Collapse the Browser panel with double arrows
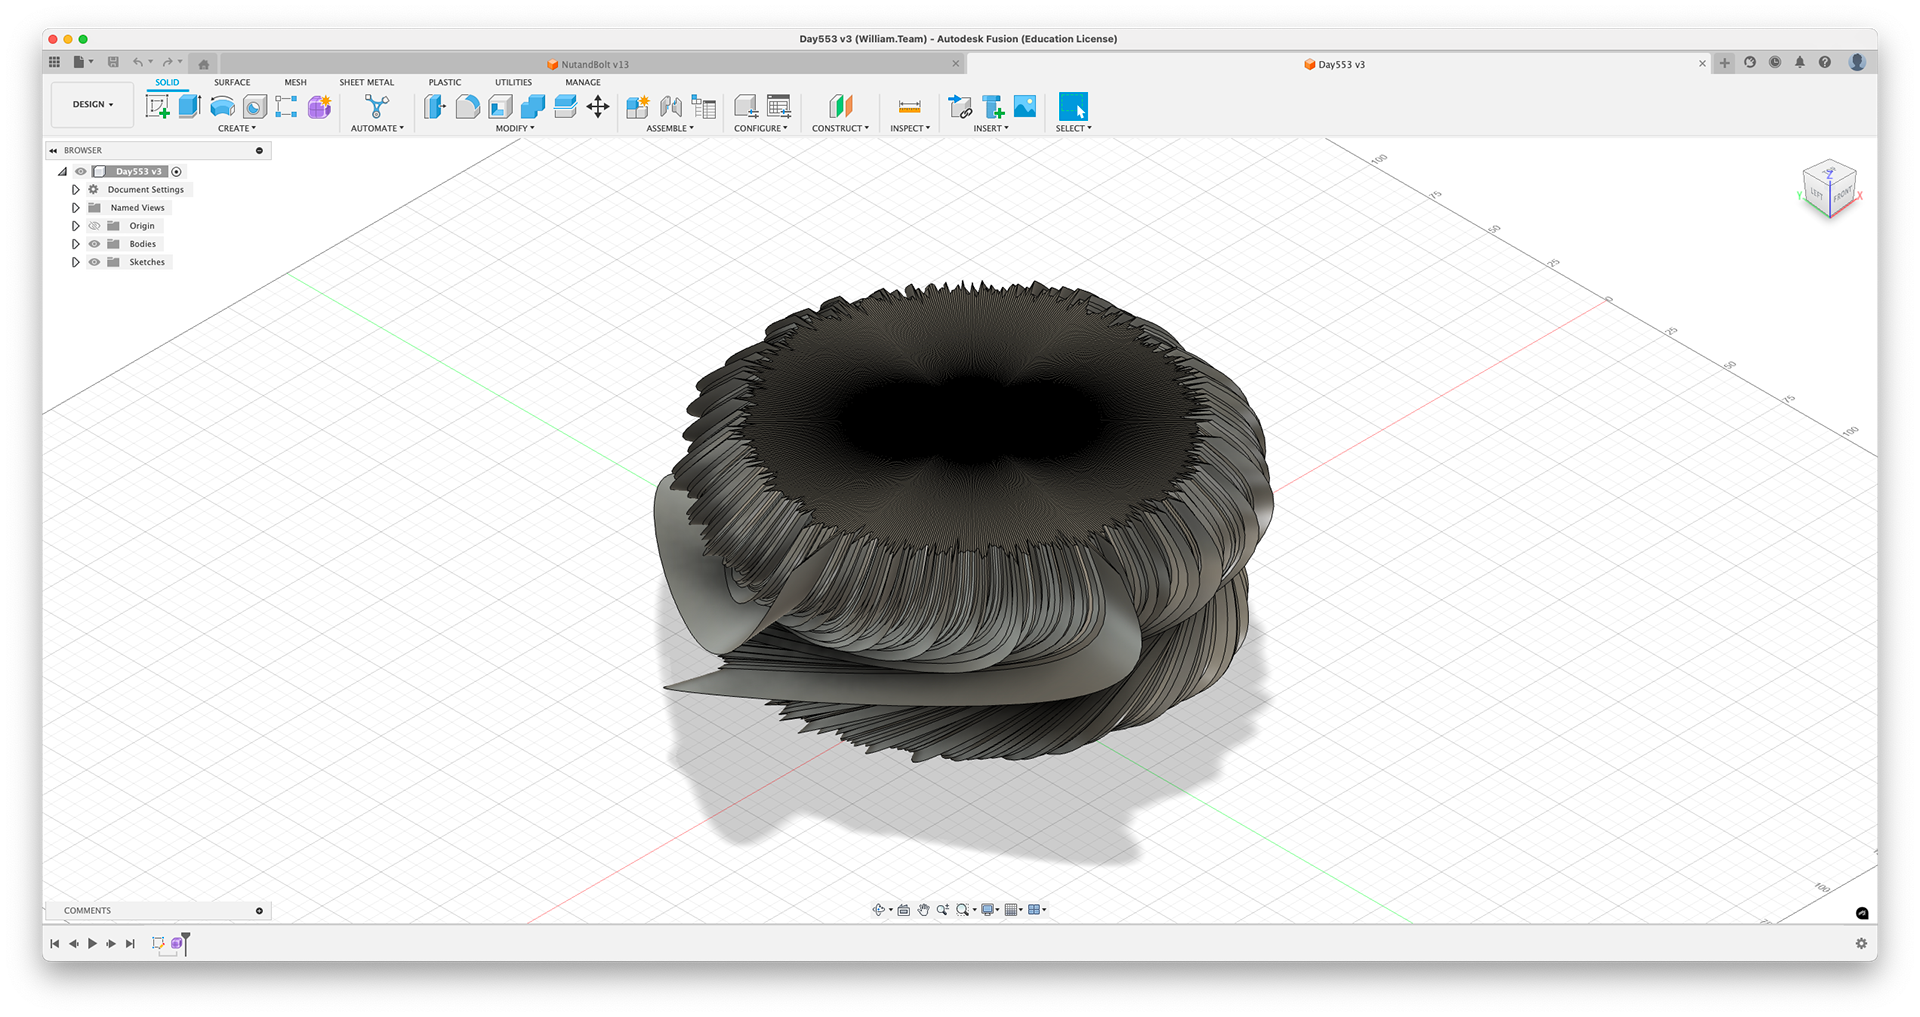This screenshot has height=1017, width=1920. 53,151
